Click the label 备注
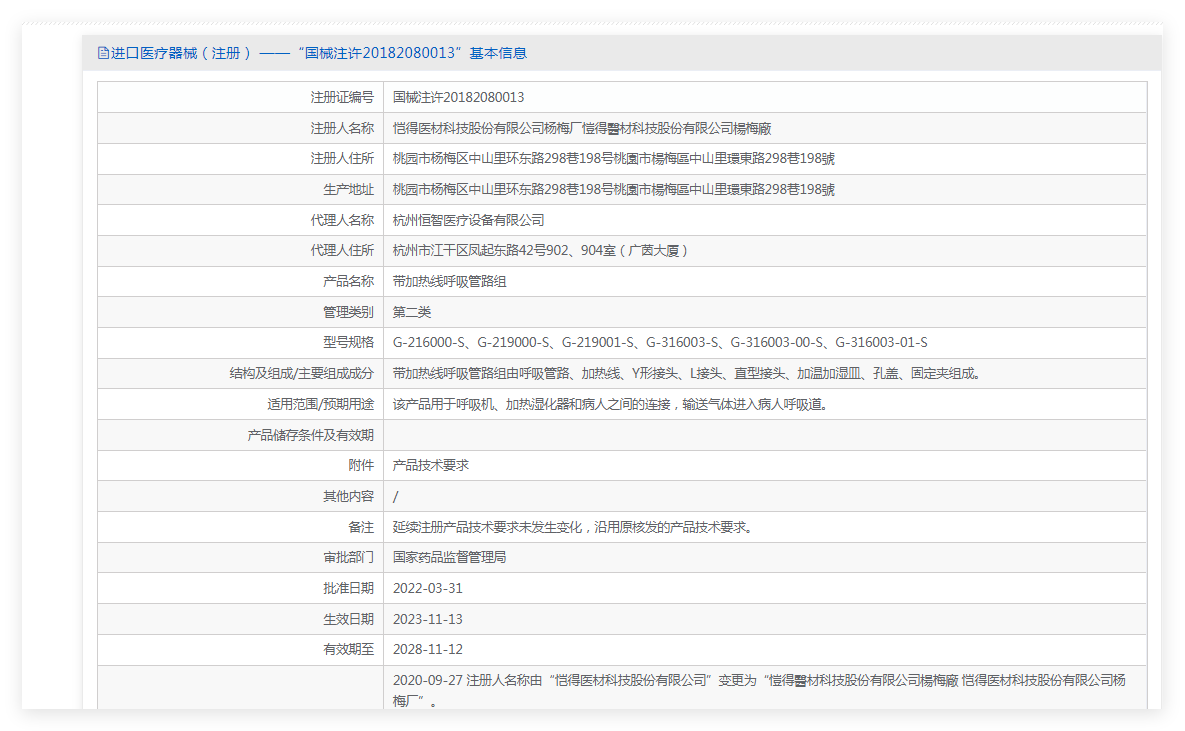 click(x=361, y=528)
